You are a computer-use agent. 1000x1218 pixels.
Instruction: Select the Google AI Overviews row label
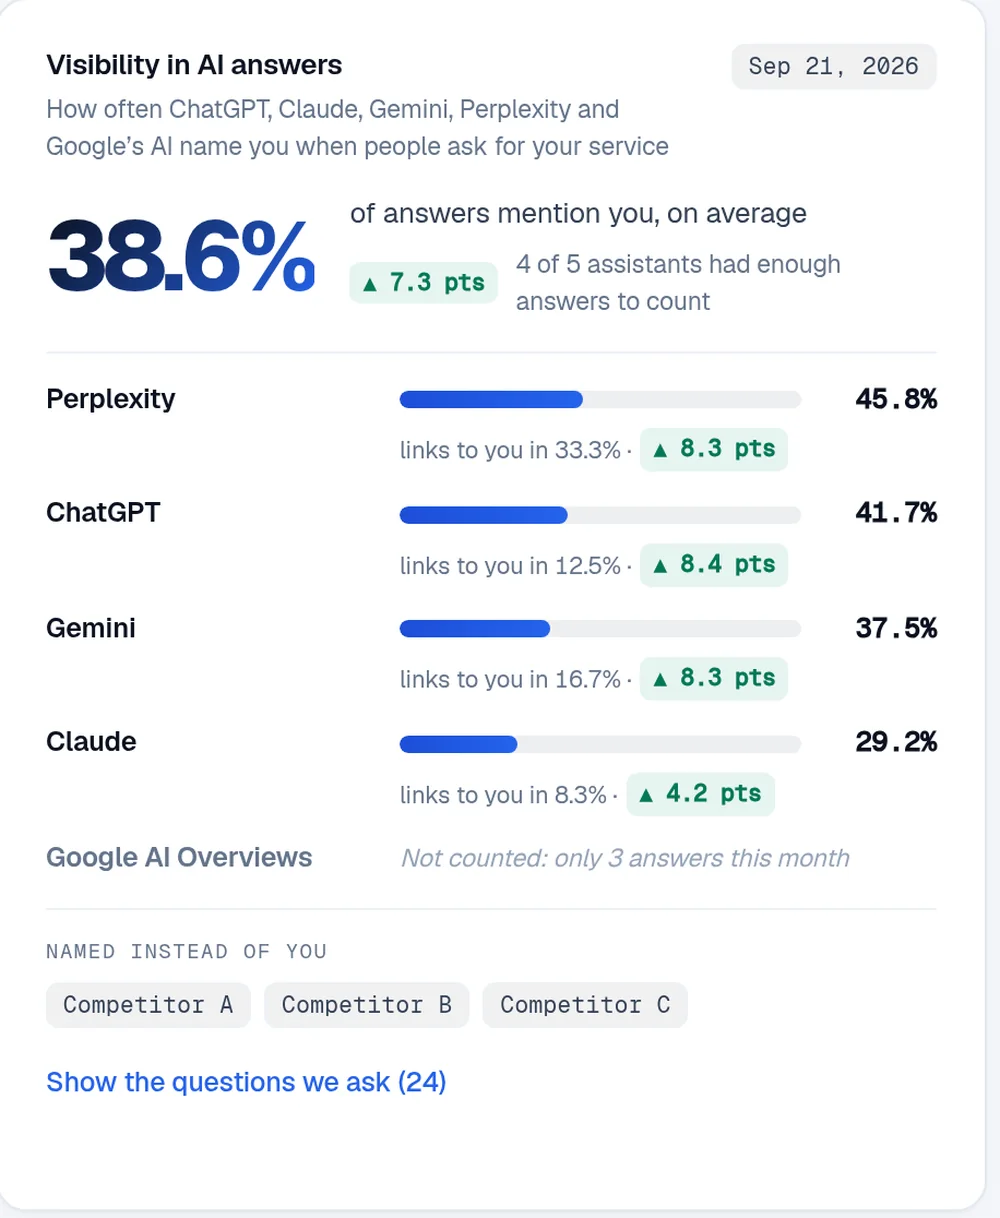(179, 857)
